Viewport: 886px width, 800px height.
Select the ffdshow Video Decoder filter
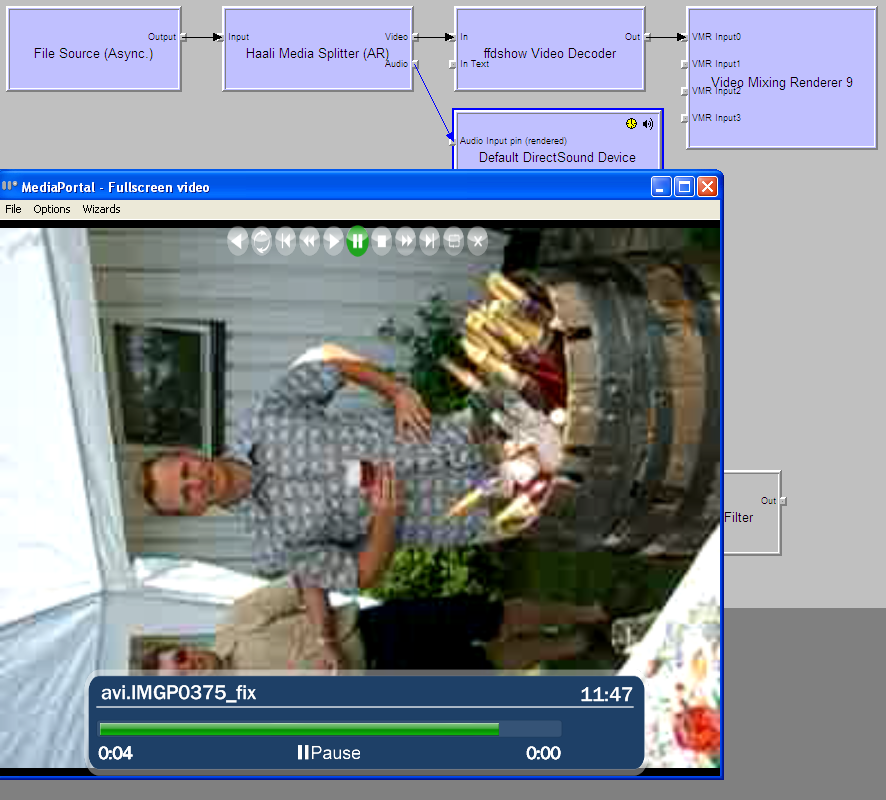pos(550,49)
